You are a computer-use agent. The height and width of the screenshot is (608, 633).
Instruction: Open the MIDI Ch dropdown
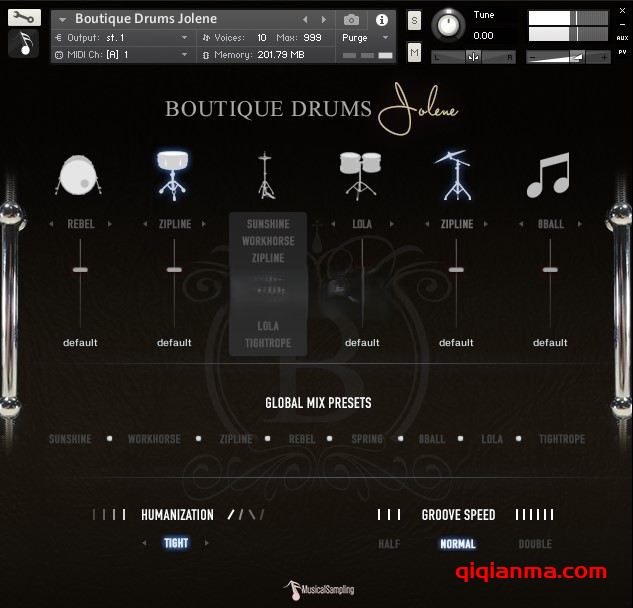point(123,55)
